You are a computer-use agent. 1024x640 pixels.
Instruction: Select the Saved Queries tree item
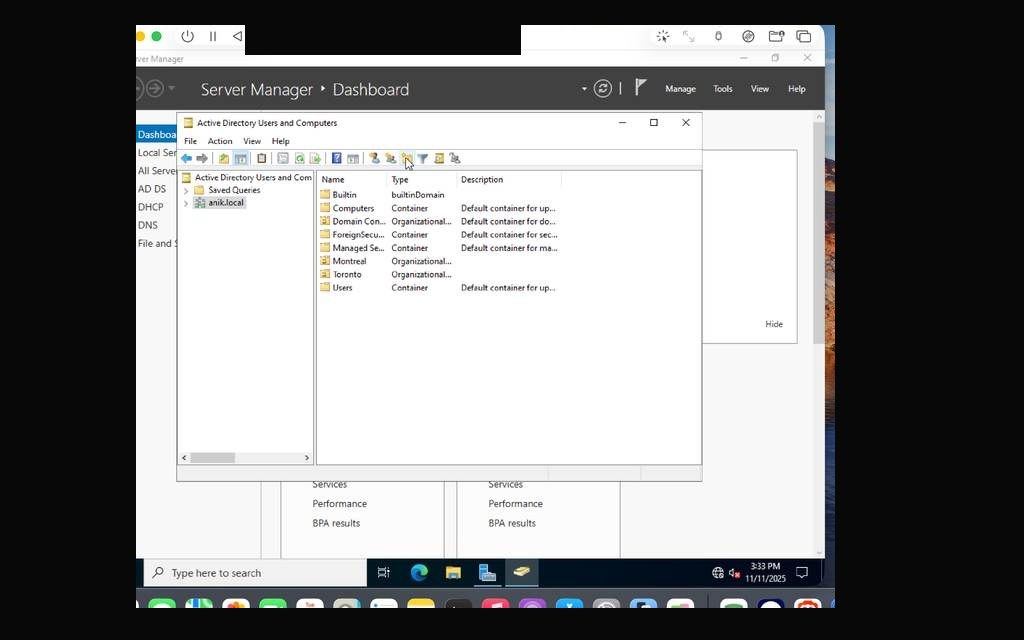pos(234,190)
